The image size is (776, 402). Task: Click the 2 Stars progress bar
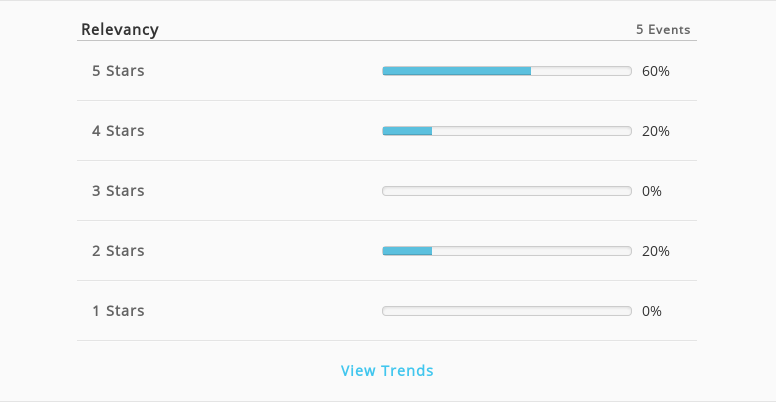507,251
